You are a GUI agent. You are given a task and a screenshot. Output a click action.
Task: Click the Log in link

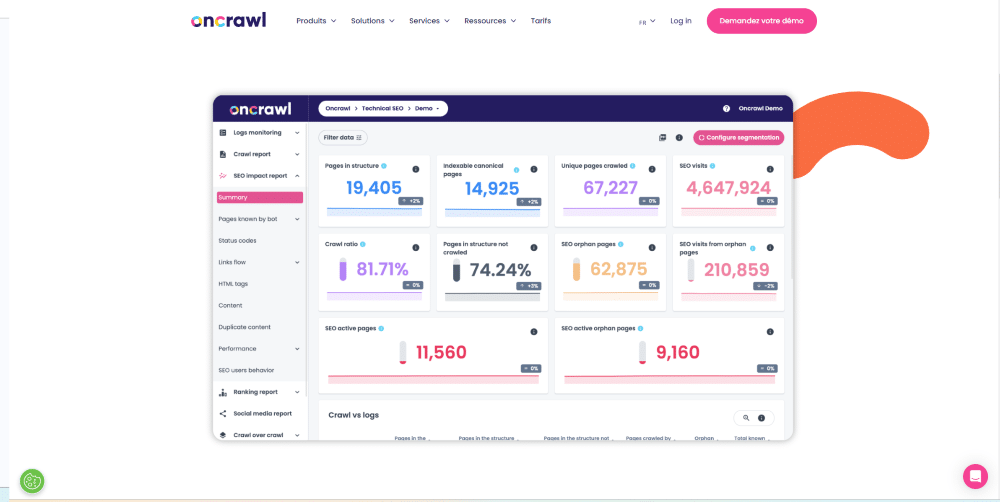tap(680, 20)
